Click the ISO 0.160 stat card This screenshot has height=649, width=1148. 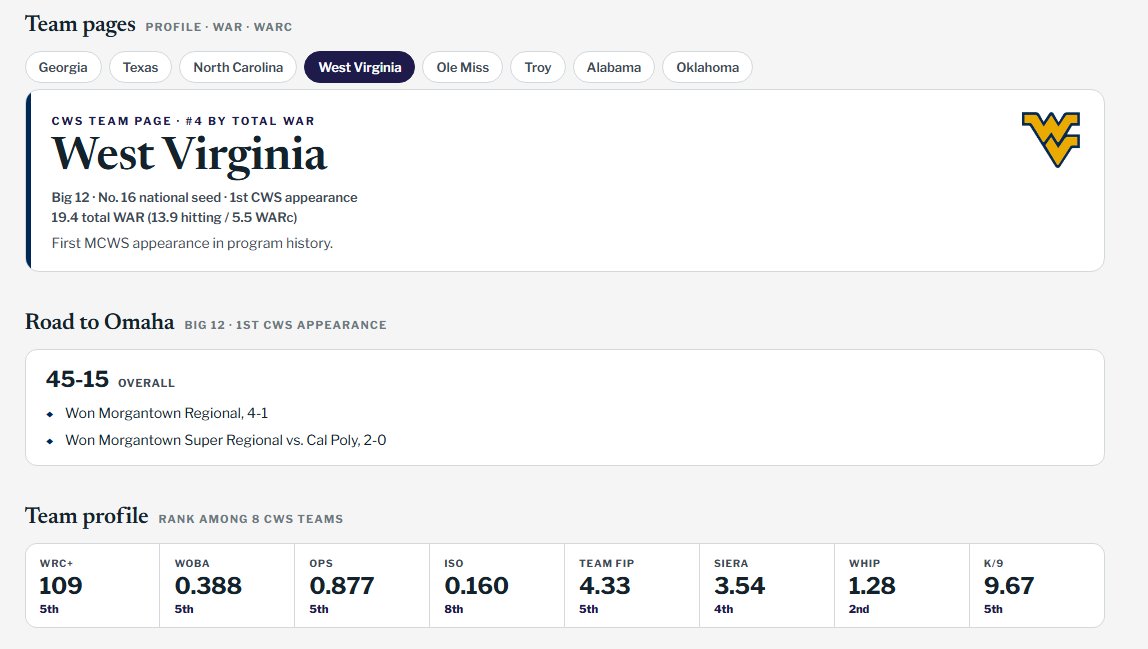tap(497, 585)
